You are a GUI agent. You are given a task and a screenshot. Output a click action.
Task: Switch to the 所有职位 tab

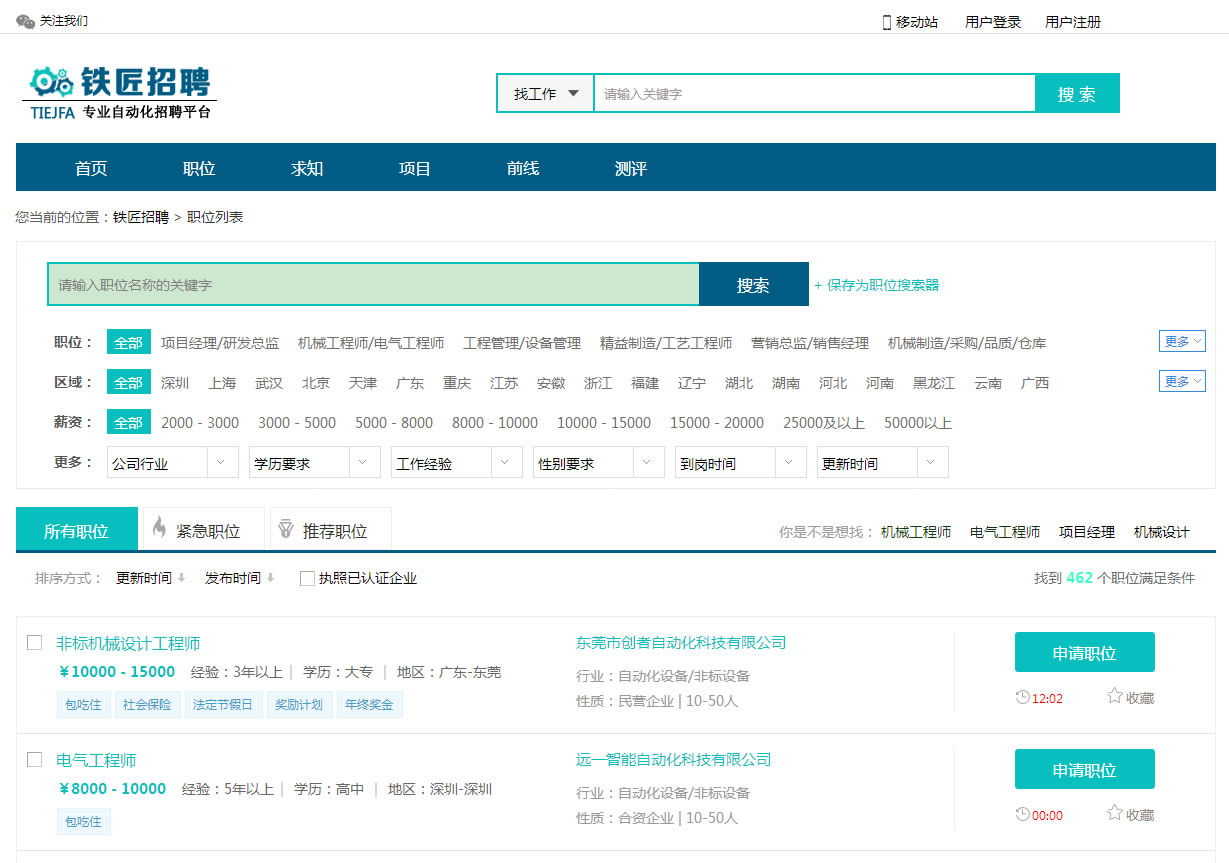[x=76, y=530]
